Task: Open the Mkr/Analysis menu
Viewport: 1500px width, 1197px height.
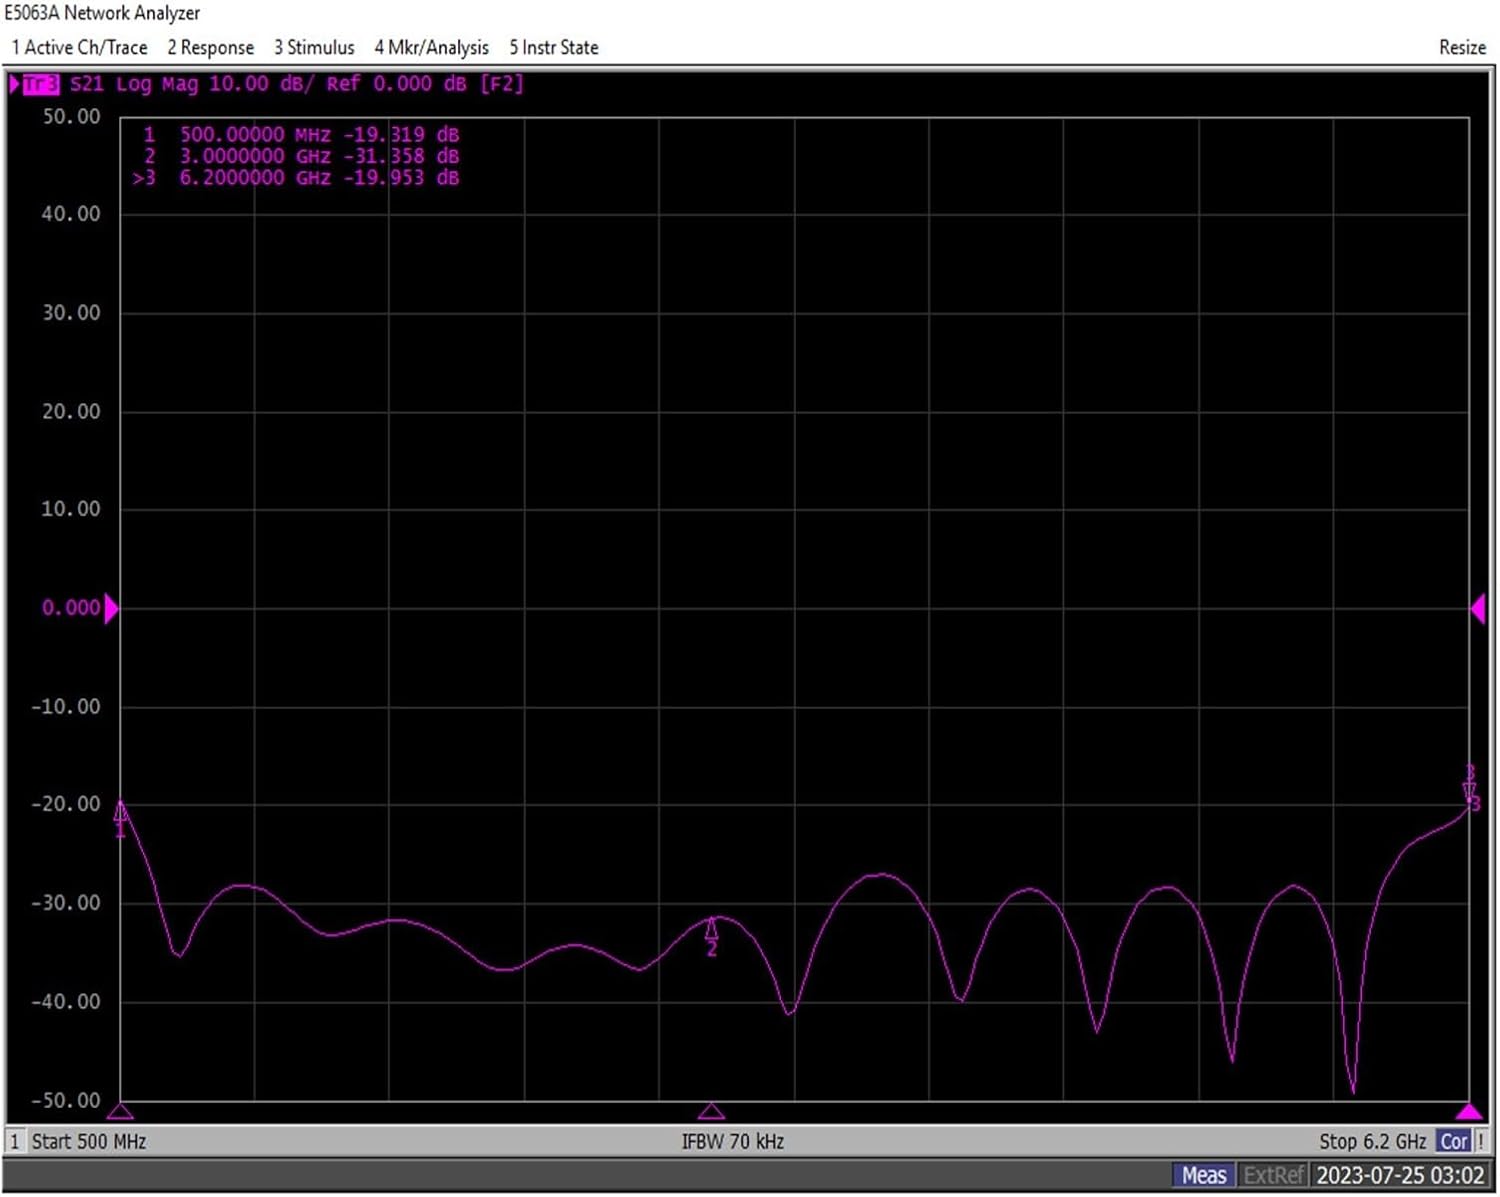Action: click(431, 47)
